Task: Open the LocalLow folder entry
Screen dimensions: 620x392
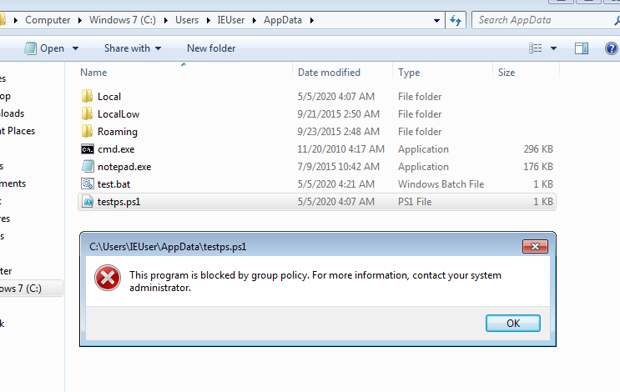Action: (x=118, y=114)
